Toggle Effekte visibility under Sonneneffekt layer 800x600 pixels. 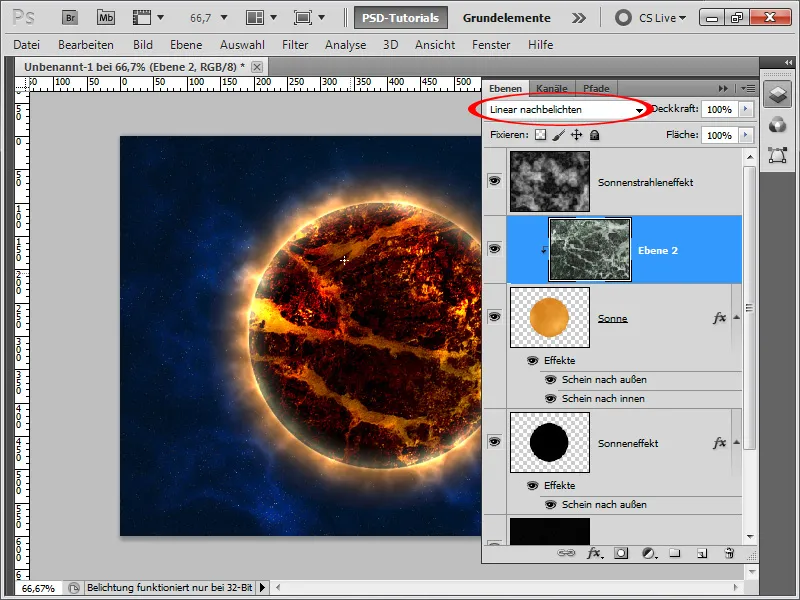(x=532, y=485)
